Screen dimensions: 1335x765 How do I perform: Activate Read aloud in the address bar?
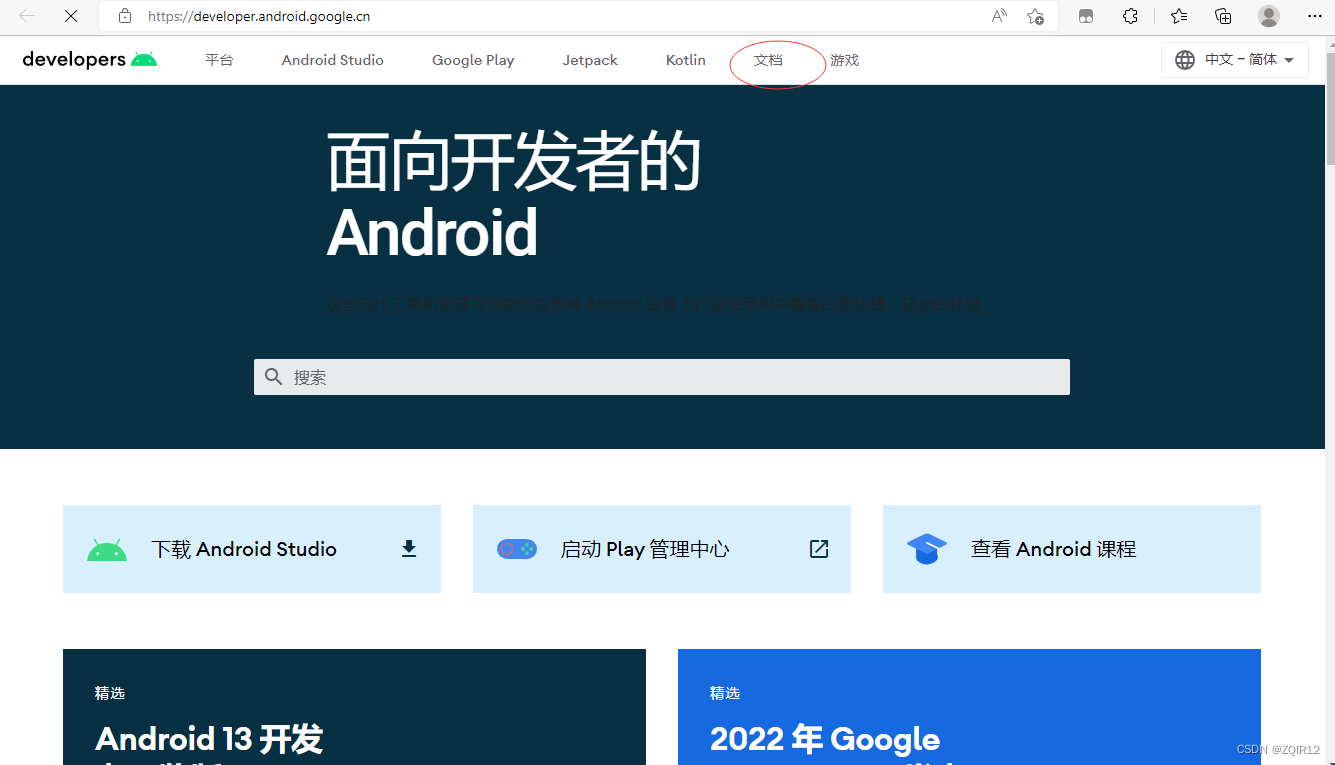[998, 16]
